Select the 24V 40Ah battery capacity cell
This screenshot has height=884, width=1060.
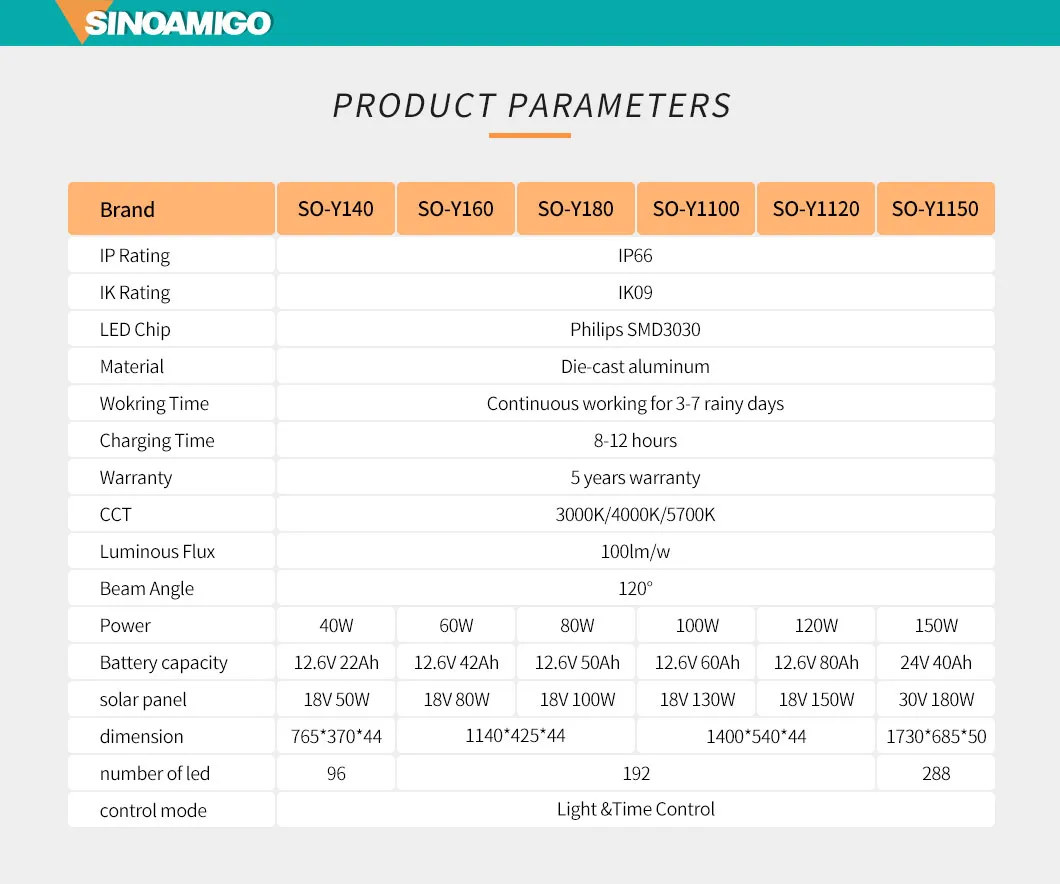click(936, 662)
